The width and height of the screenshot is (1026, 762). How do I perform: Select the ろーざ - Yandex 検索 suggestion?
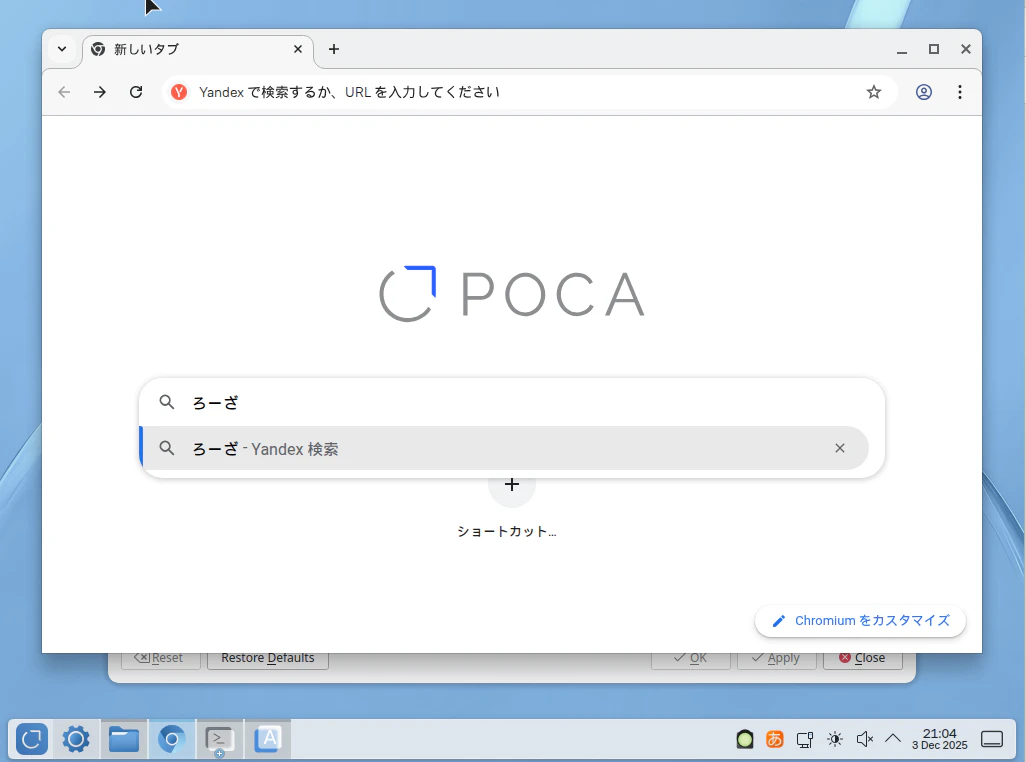tap(505, 449)
